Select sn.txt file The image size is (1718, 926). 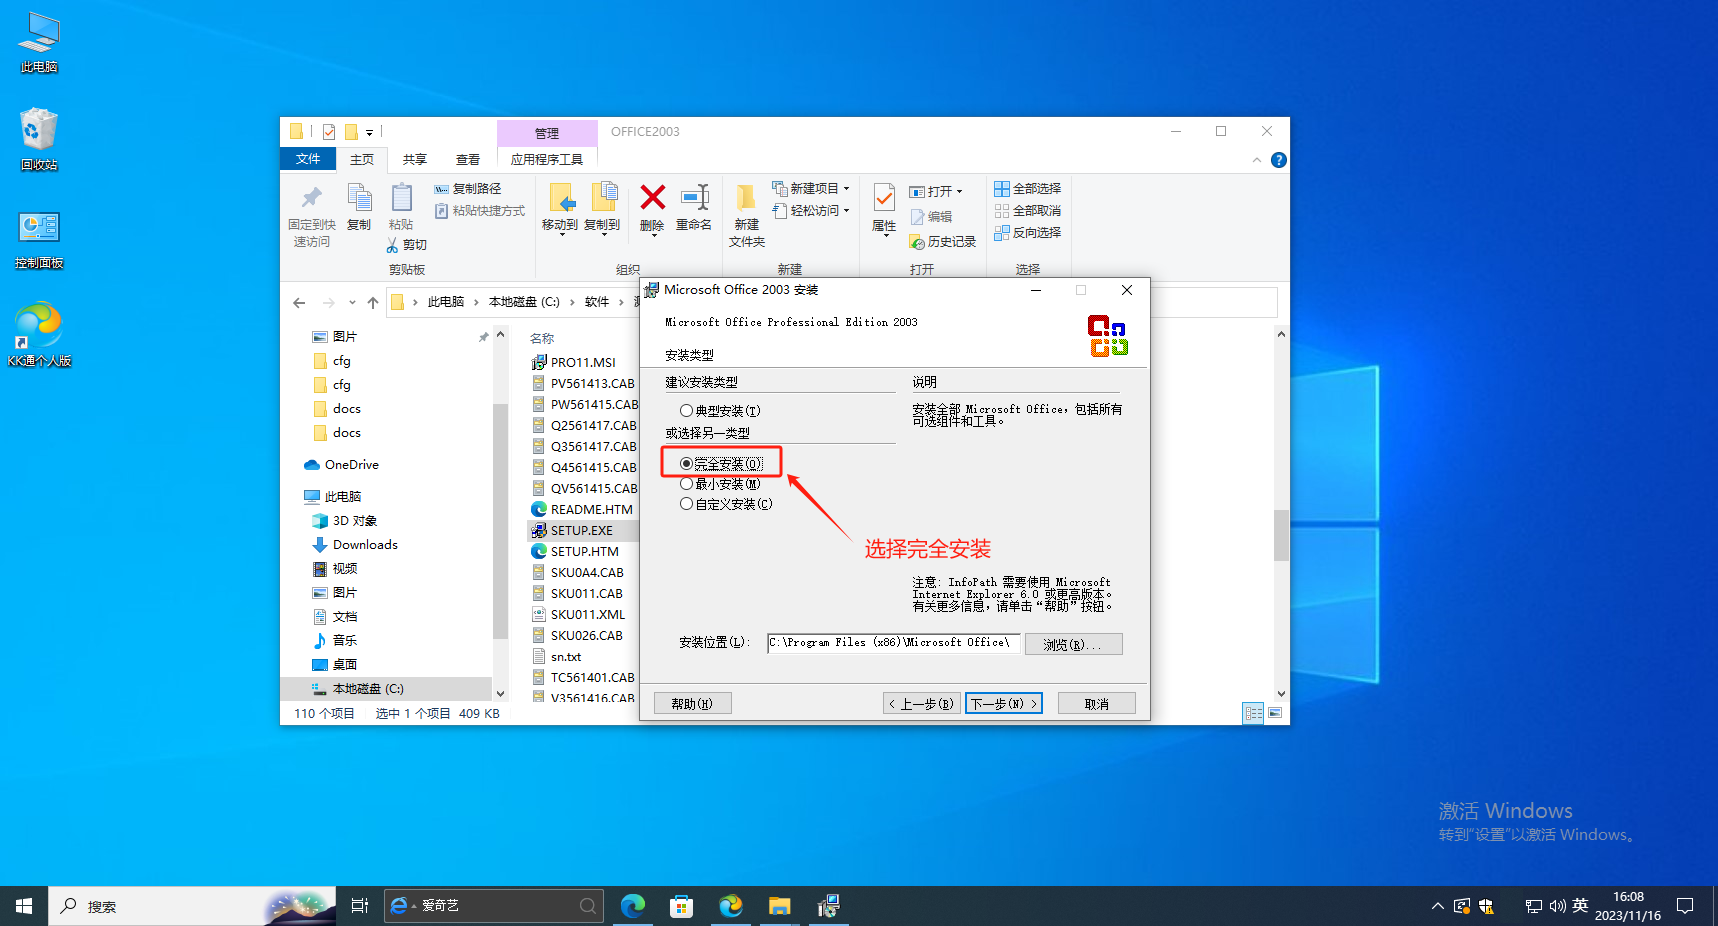point(566,657)
